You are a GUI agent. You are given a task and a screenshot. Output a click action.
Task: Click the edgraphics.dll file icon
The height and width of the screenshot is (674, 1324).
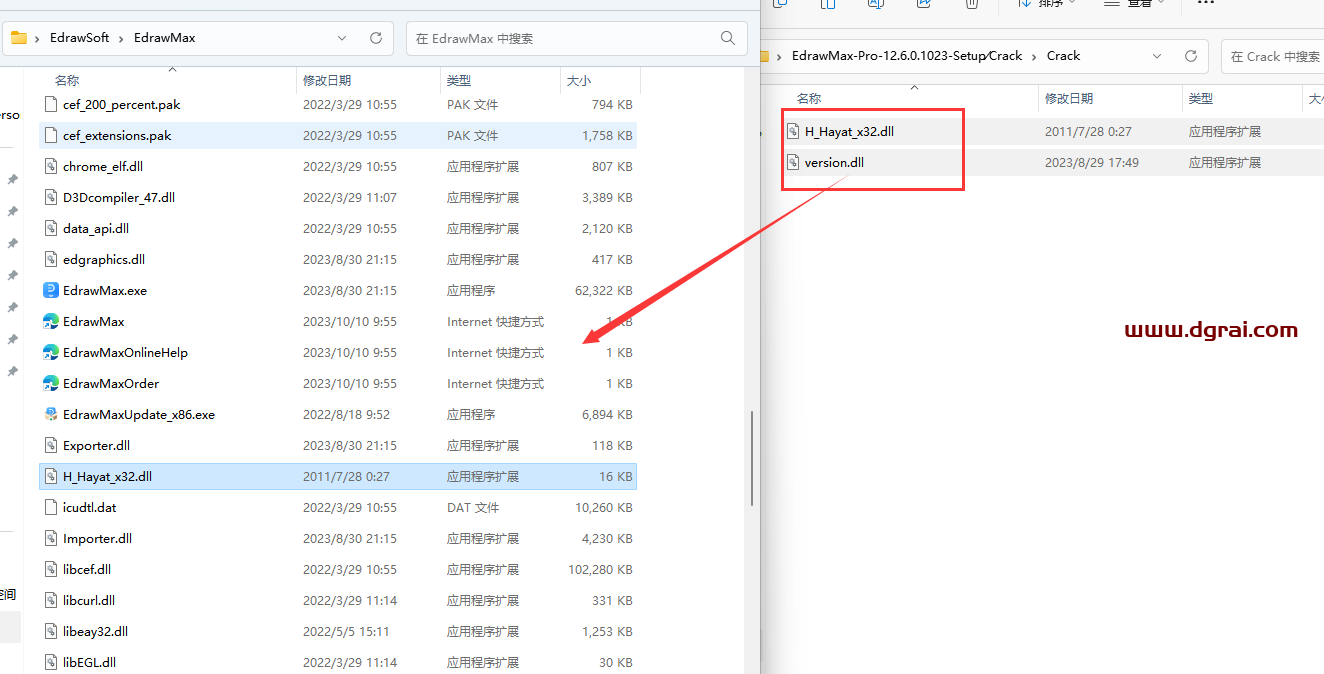point(52,260)
